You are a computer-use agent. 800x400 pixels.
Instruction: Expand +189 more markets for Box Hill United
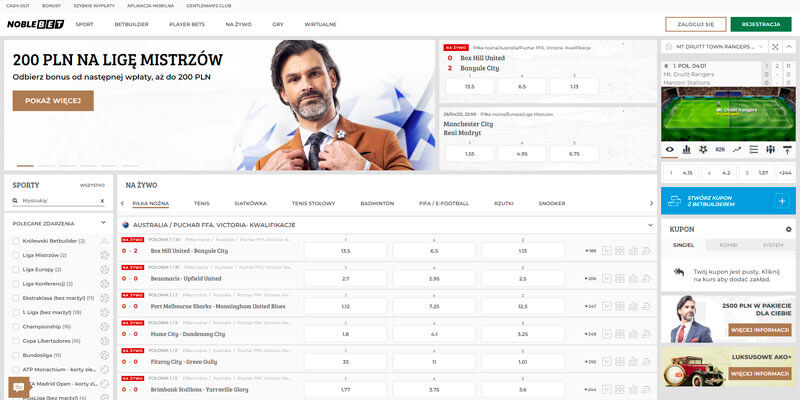click(590, 251)
